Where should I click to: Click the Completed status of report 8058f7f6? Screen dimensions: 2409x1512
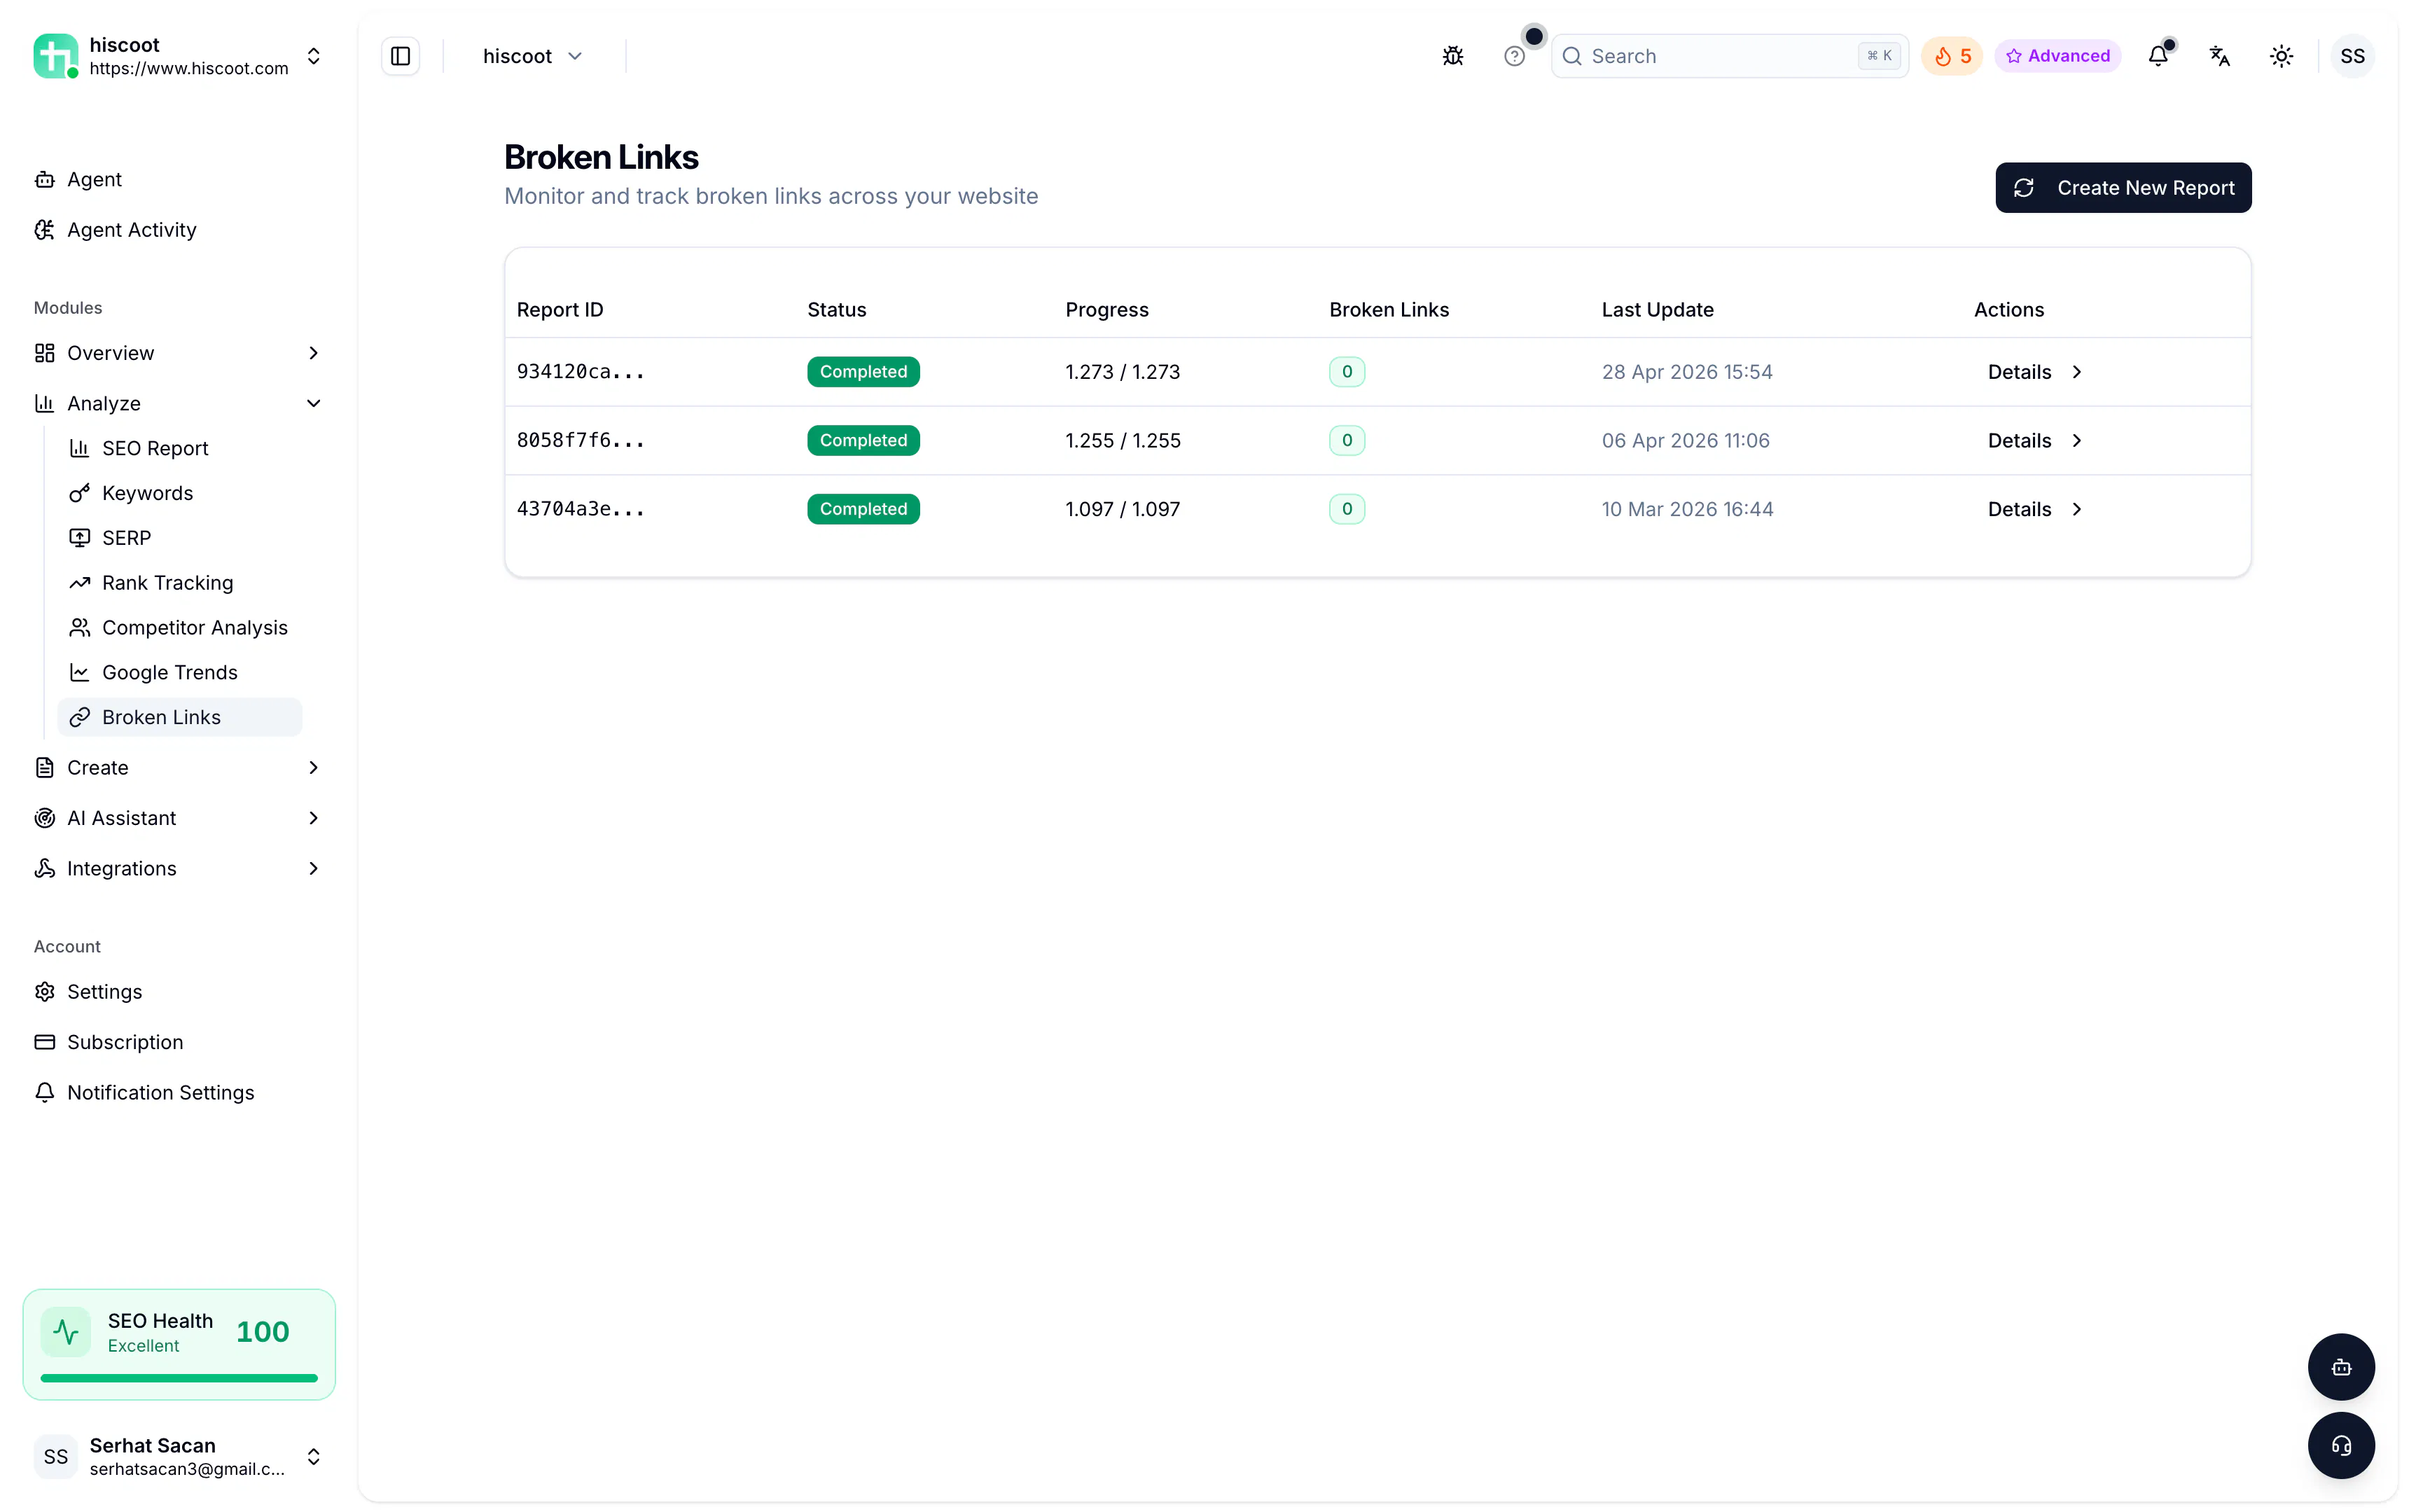[863, 441]
